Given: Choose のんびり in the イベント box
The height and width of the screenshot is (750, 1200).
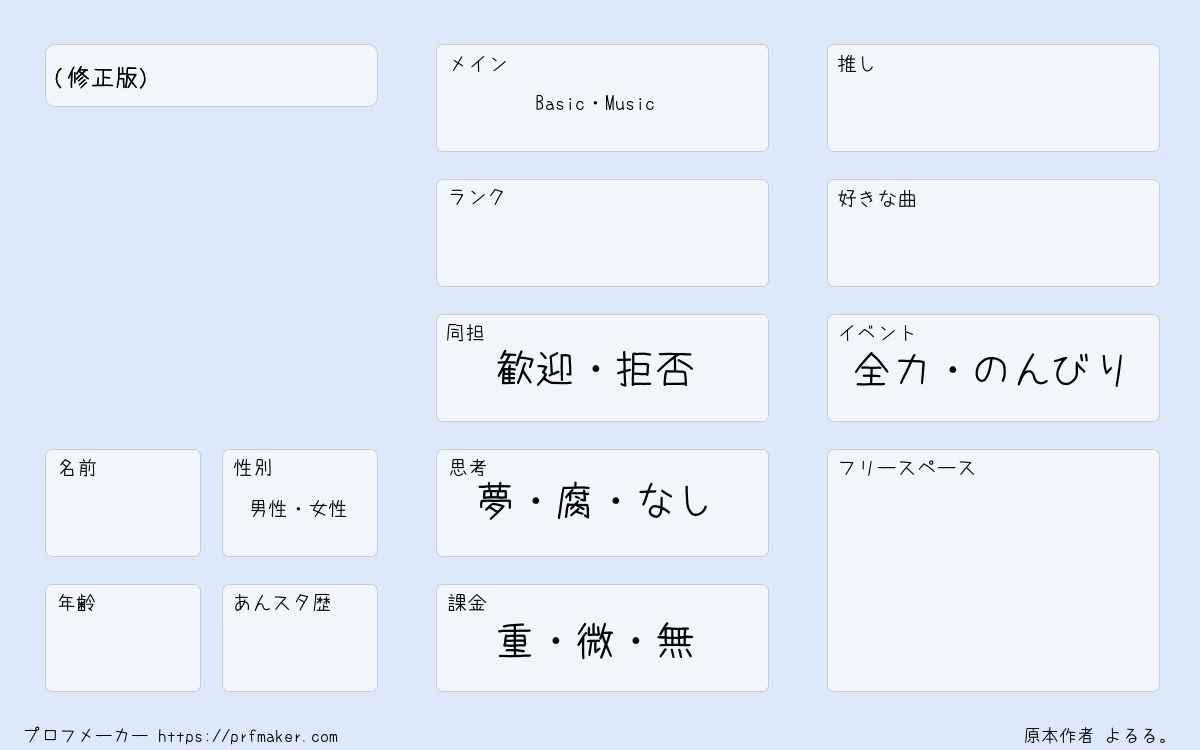Looking at the screenshot, I should 1051,369.
